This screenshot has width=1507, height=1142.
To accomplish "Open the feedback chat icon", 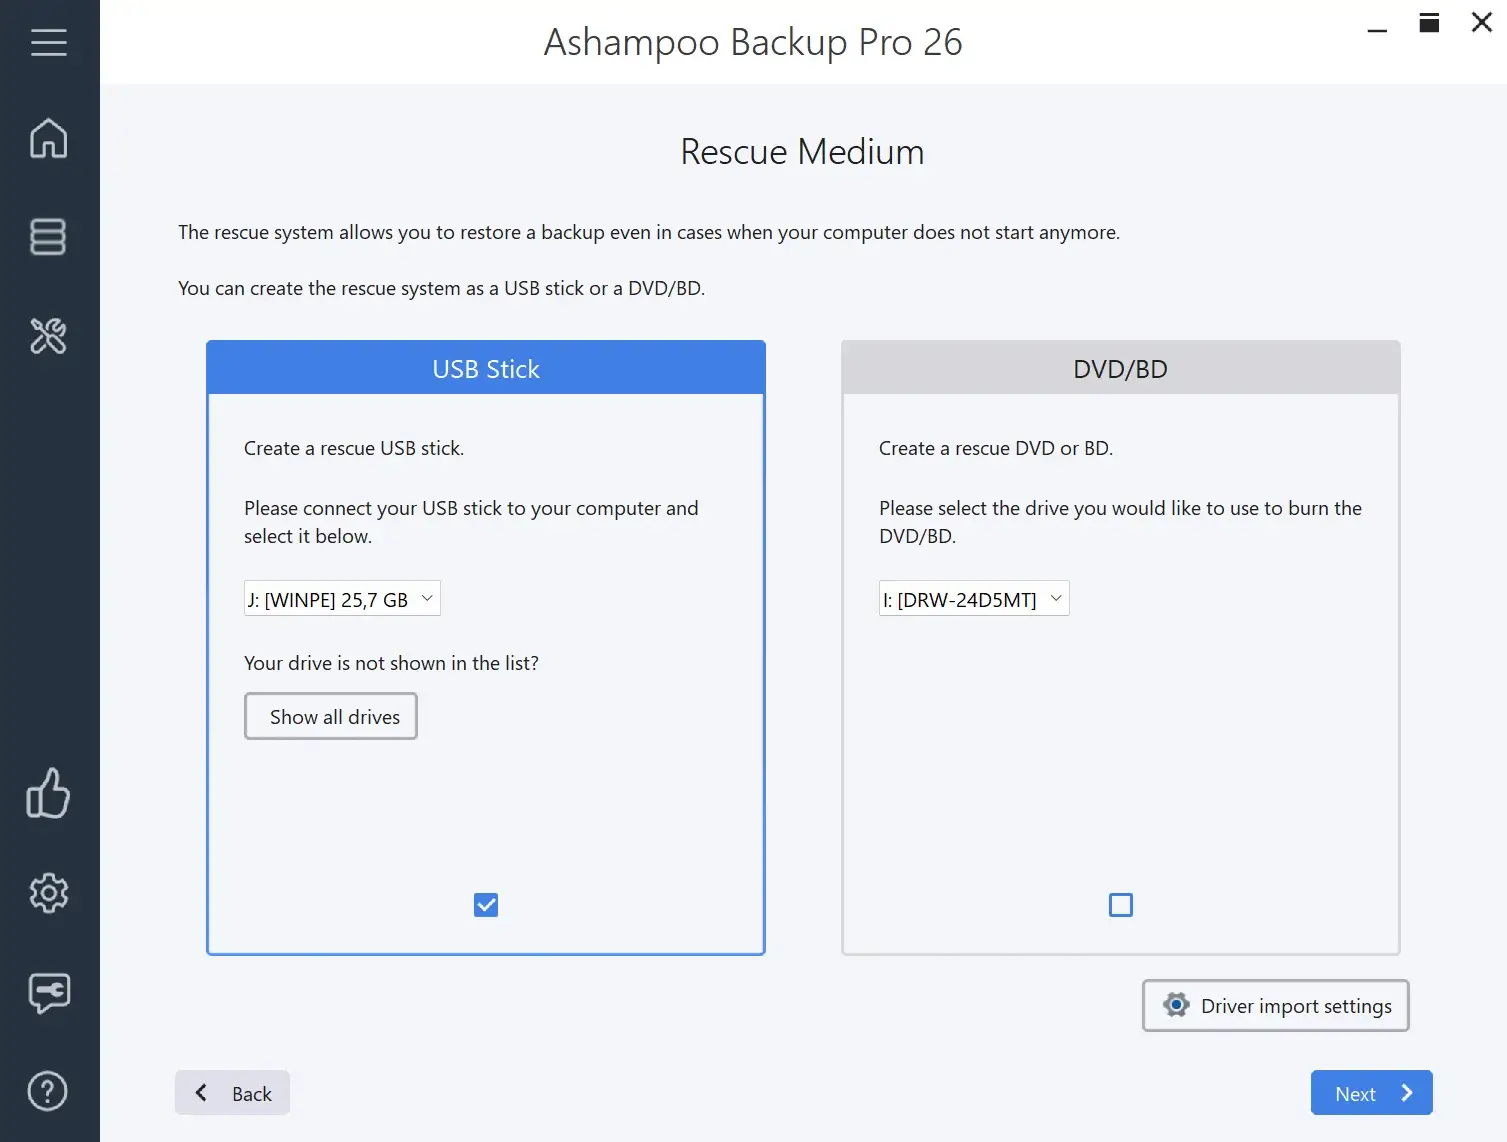I will tap(48, 993).
